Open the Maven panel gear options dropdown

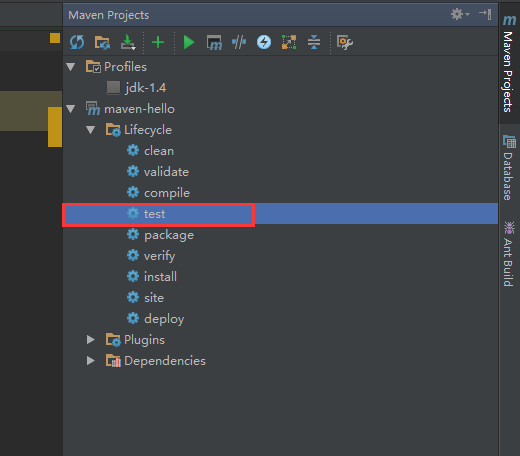(x=460, y=14)
